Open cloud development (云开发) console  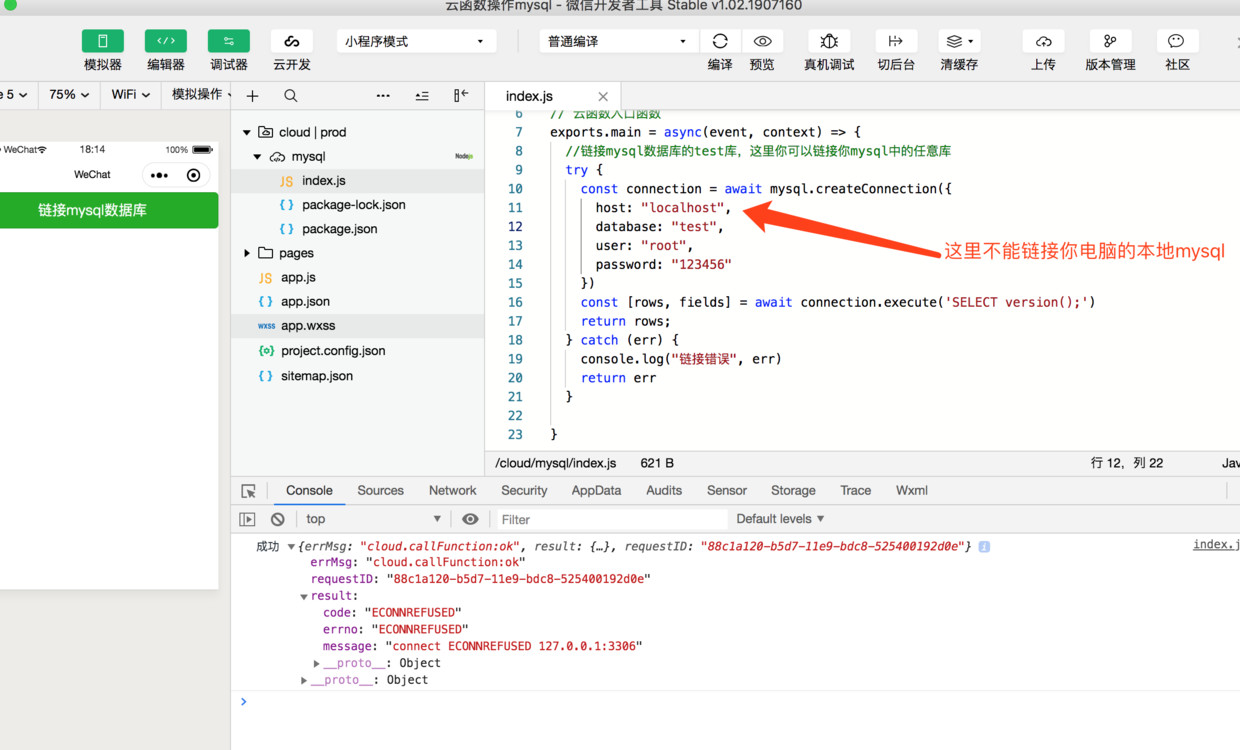pos(291,41)
